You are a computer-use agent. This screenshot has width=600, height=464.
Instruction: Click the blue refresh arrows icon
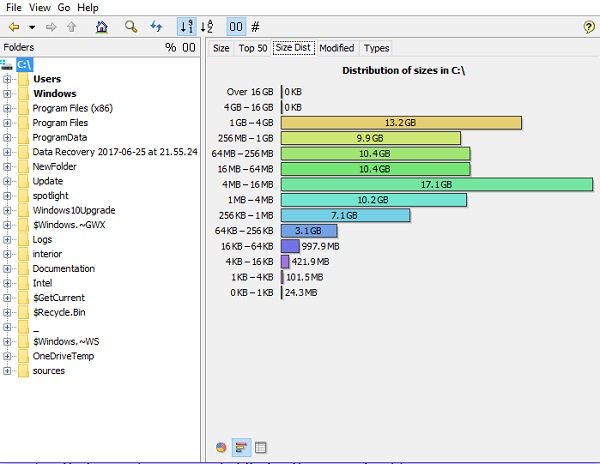tap(156, 26)
